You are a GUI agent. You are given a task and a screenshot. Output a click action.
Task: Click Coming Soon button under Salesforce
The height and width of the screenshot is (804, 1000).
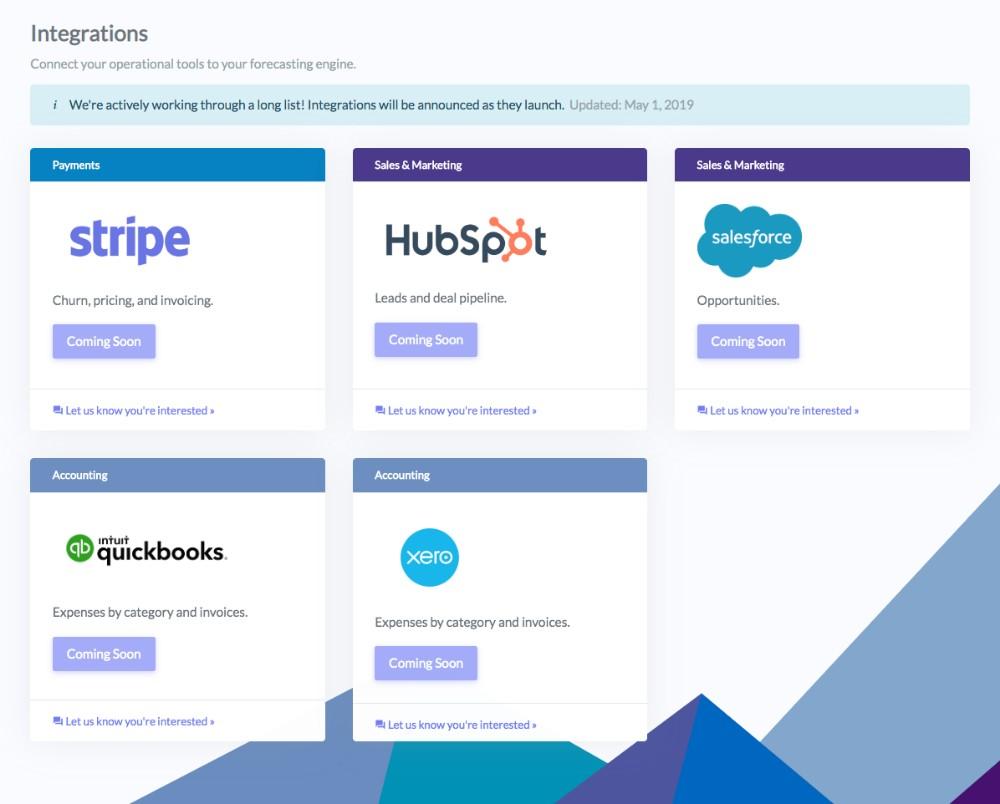click(x=748, y=341)
